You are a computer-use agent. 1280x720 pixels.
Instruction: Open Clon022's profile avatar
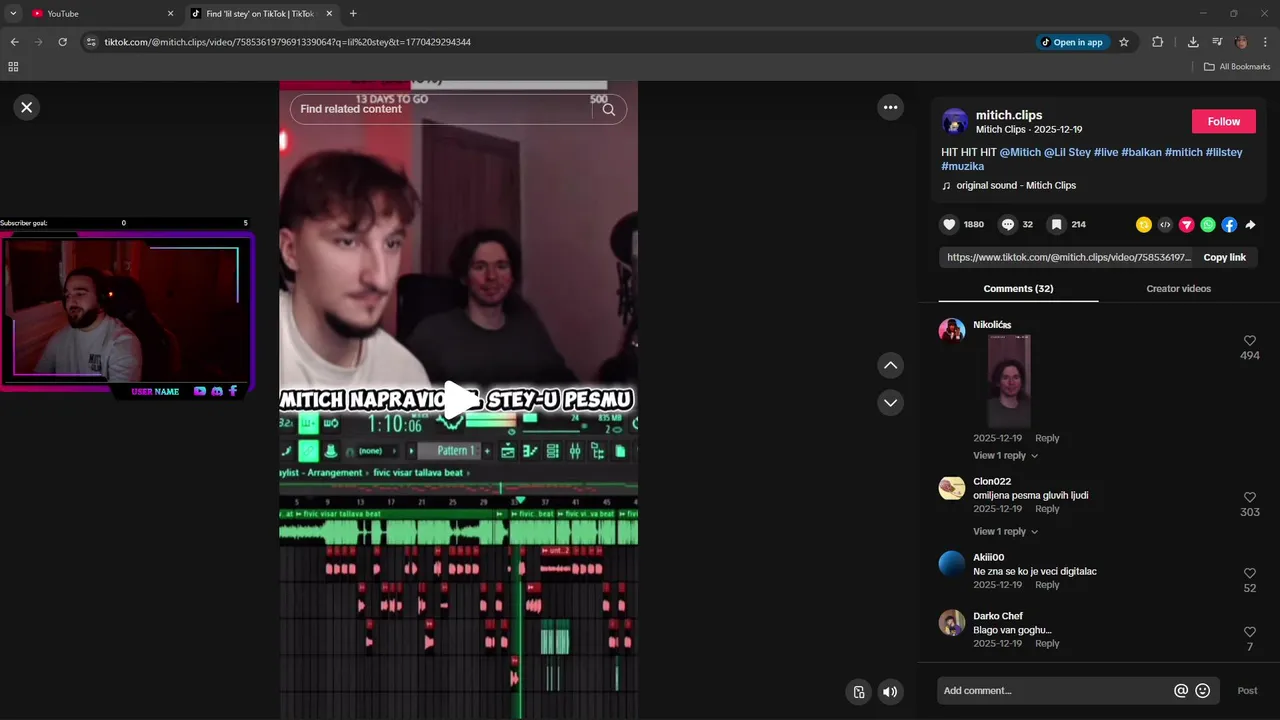point(952,488)
